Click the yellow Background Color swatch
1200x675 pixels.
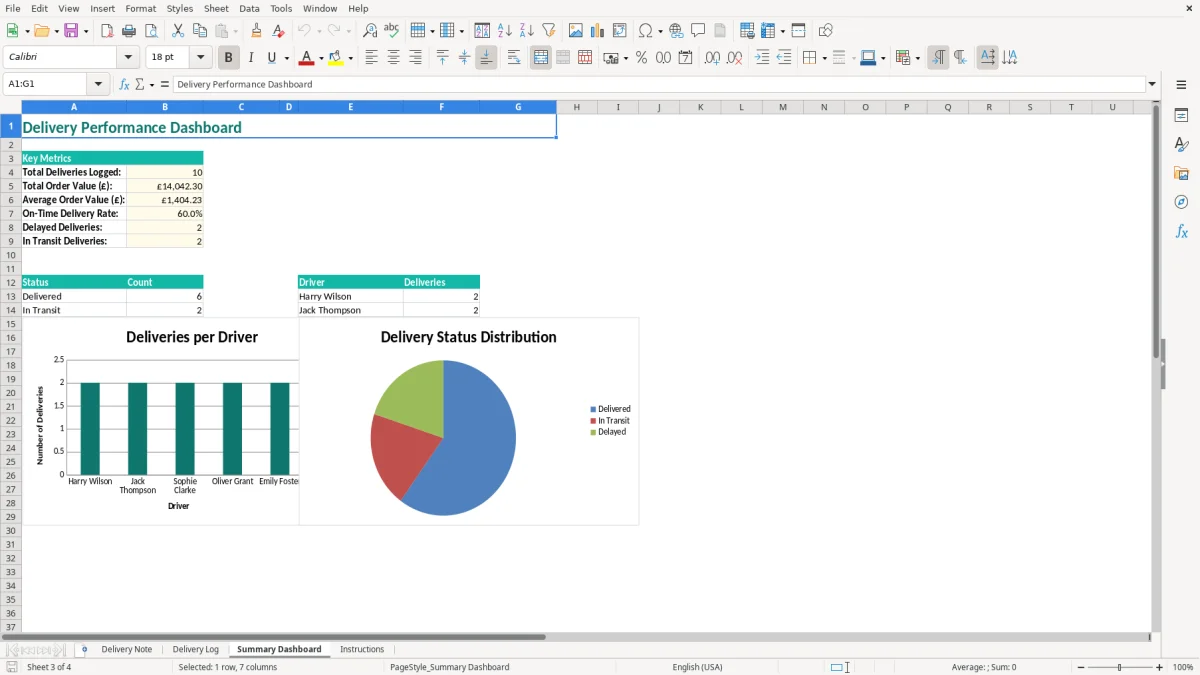click(337, 58)
